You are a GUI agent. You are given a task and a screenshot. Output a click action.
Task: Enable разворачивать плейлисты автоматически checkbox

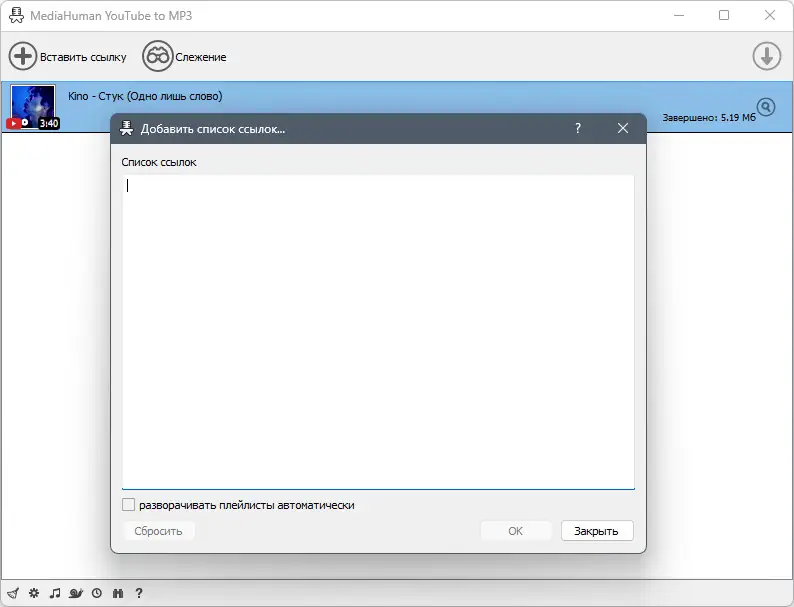click(129, 505)
